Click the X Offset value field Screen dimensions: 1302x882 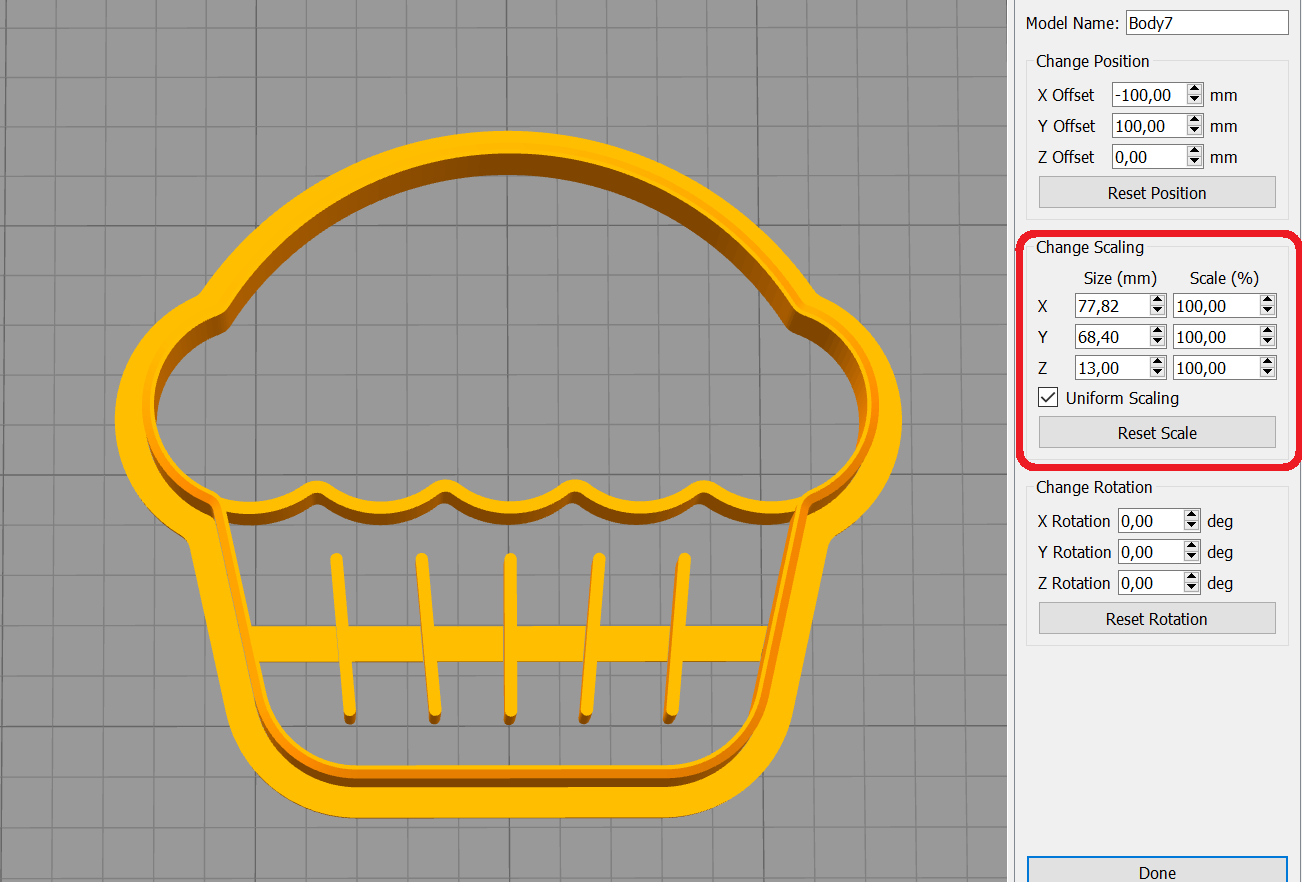coord(1149,95)
